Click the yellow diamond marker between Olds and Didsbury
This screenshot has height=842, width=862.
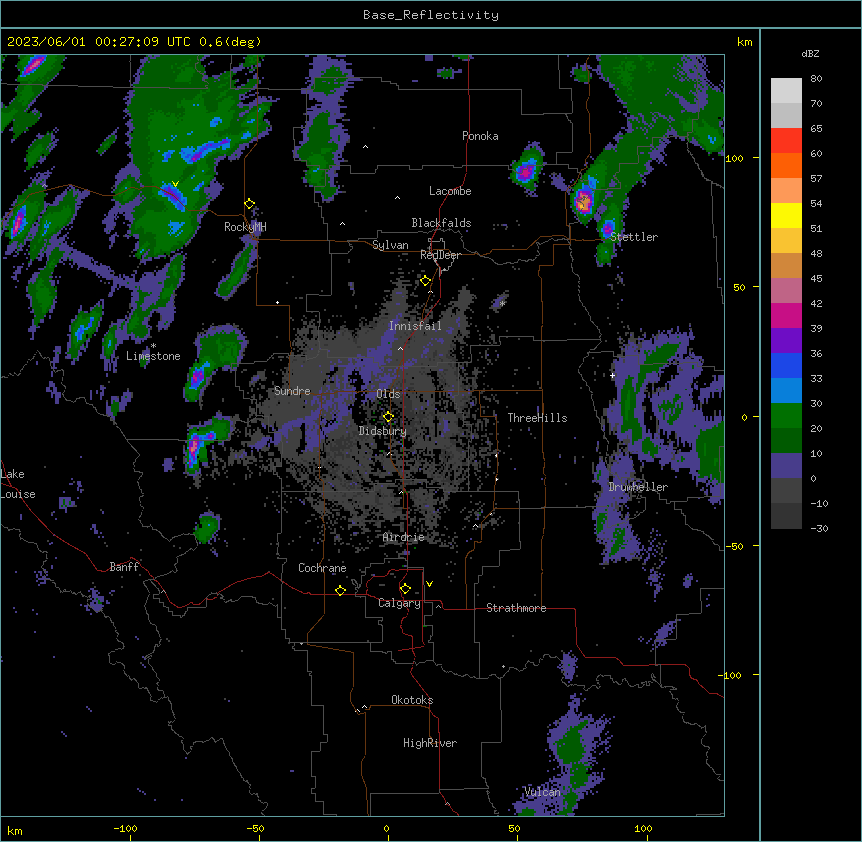coord(389,416)
